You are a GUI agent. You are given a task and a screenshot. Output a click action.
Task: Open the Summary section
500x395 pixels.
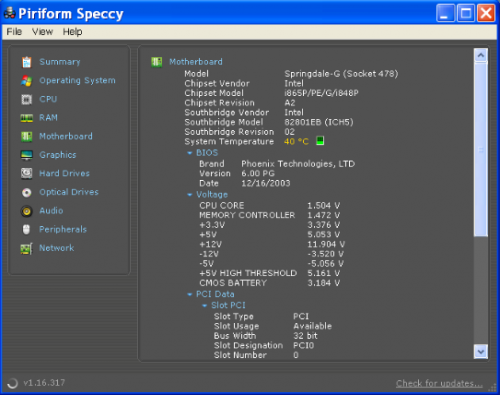pos(60,62)
